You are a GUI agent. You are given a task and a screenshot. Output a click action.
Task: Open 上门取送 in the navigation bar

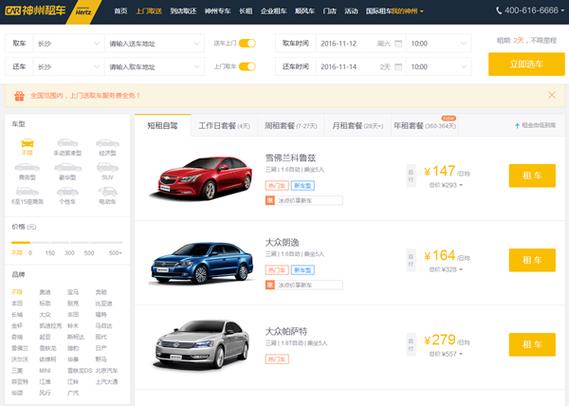pyautogui.click(x=149, y=11)
